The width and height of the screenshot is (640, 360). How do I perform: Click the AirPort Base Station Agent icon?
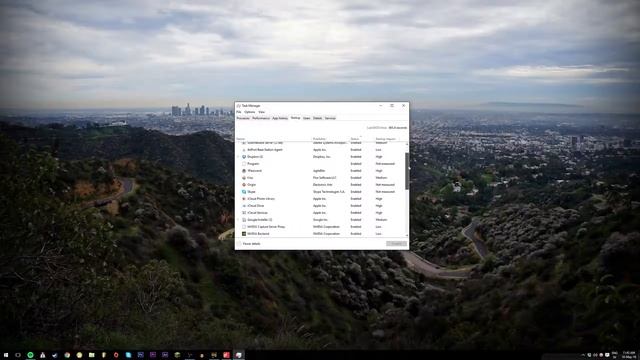(x=244, y=150)
